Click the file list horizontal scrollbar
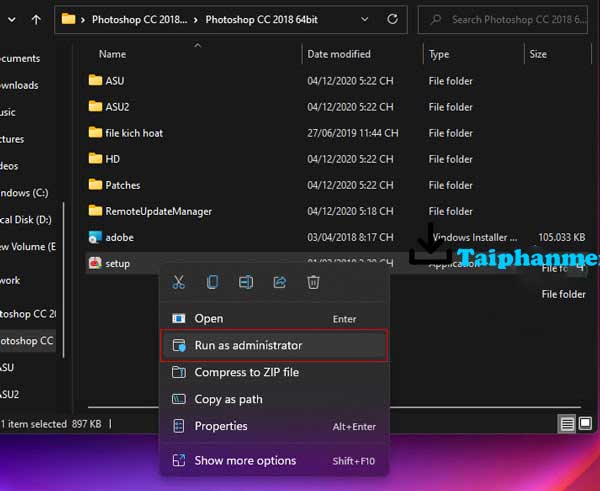Image resolution: width=600 pixels, height=491 pixels. click(334, 407)
